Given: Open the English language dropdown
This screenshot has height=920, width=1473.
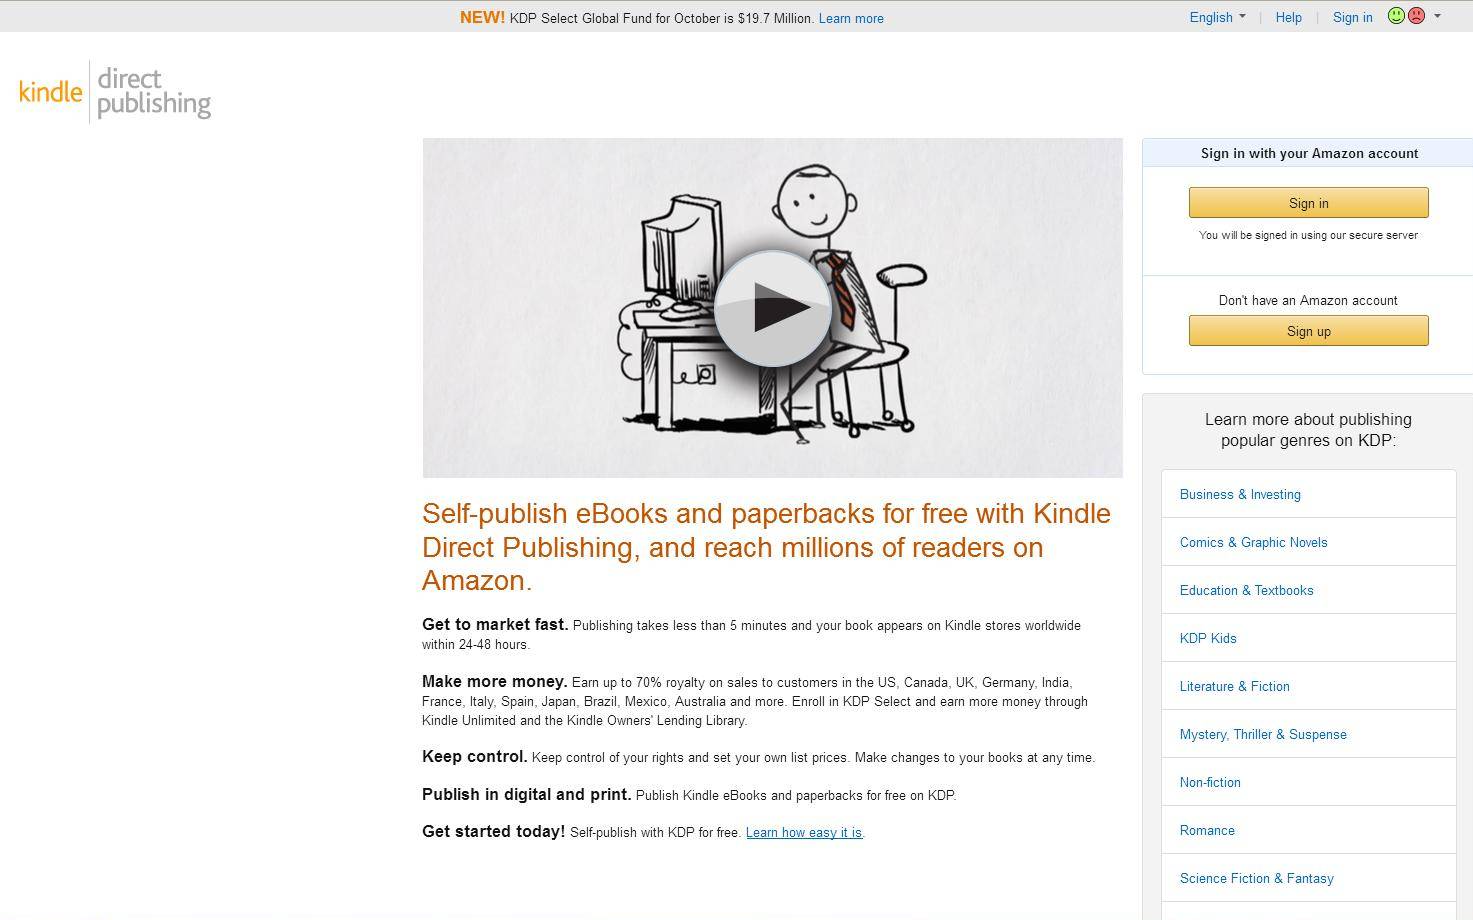Looking at the screenshot, I should click(1217, 17).
